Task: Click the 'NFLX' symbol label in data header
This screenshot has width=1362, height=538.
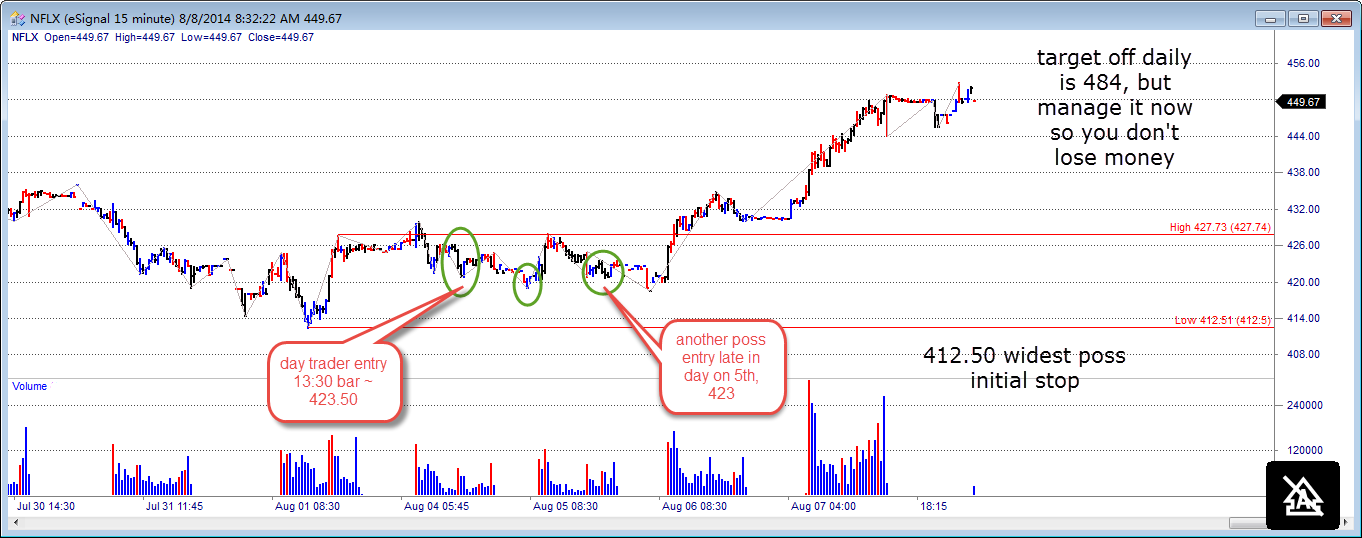Action: (x=23, y=38)
